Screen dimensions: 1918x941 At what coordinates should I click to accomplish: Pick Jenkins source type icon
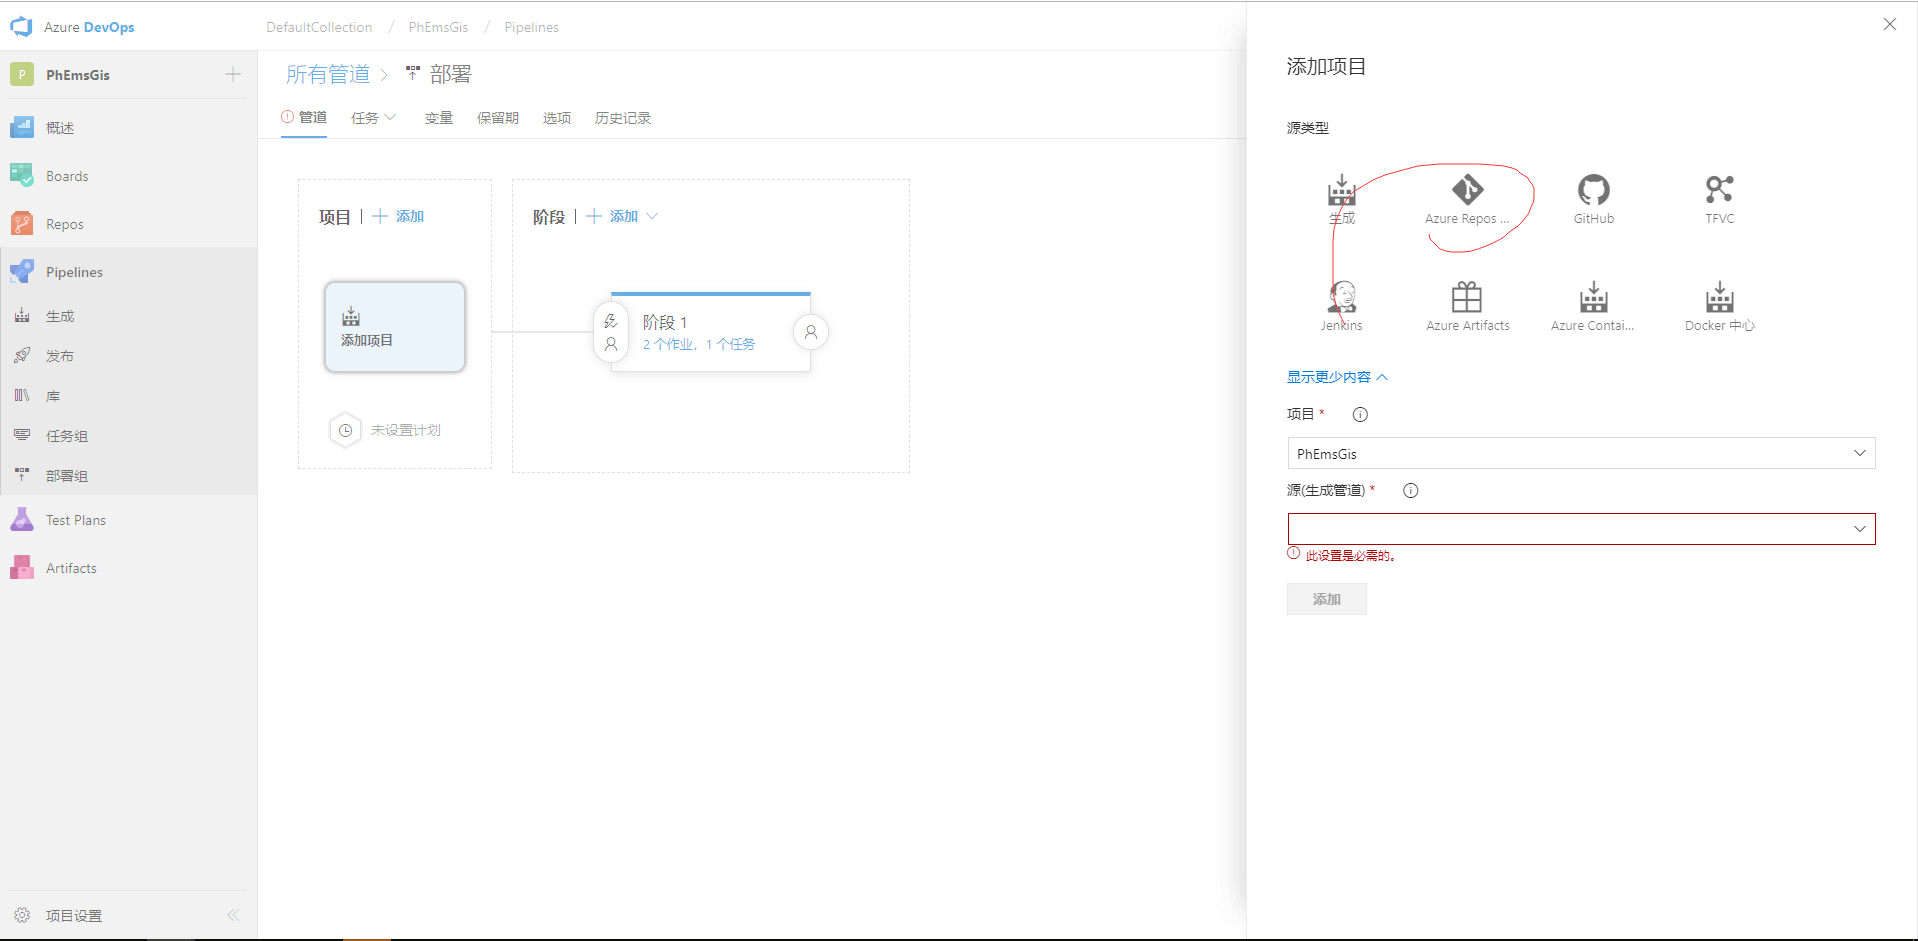tap(1342, 298)
